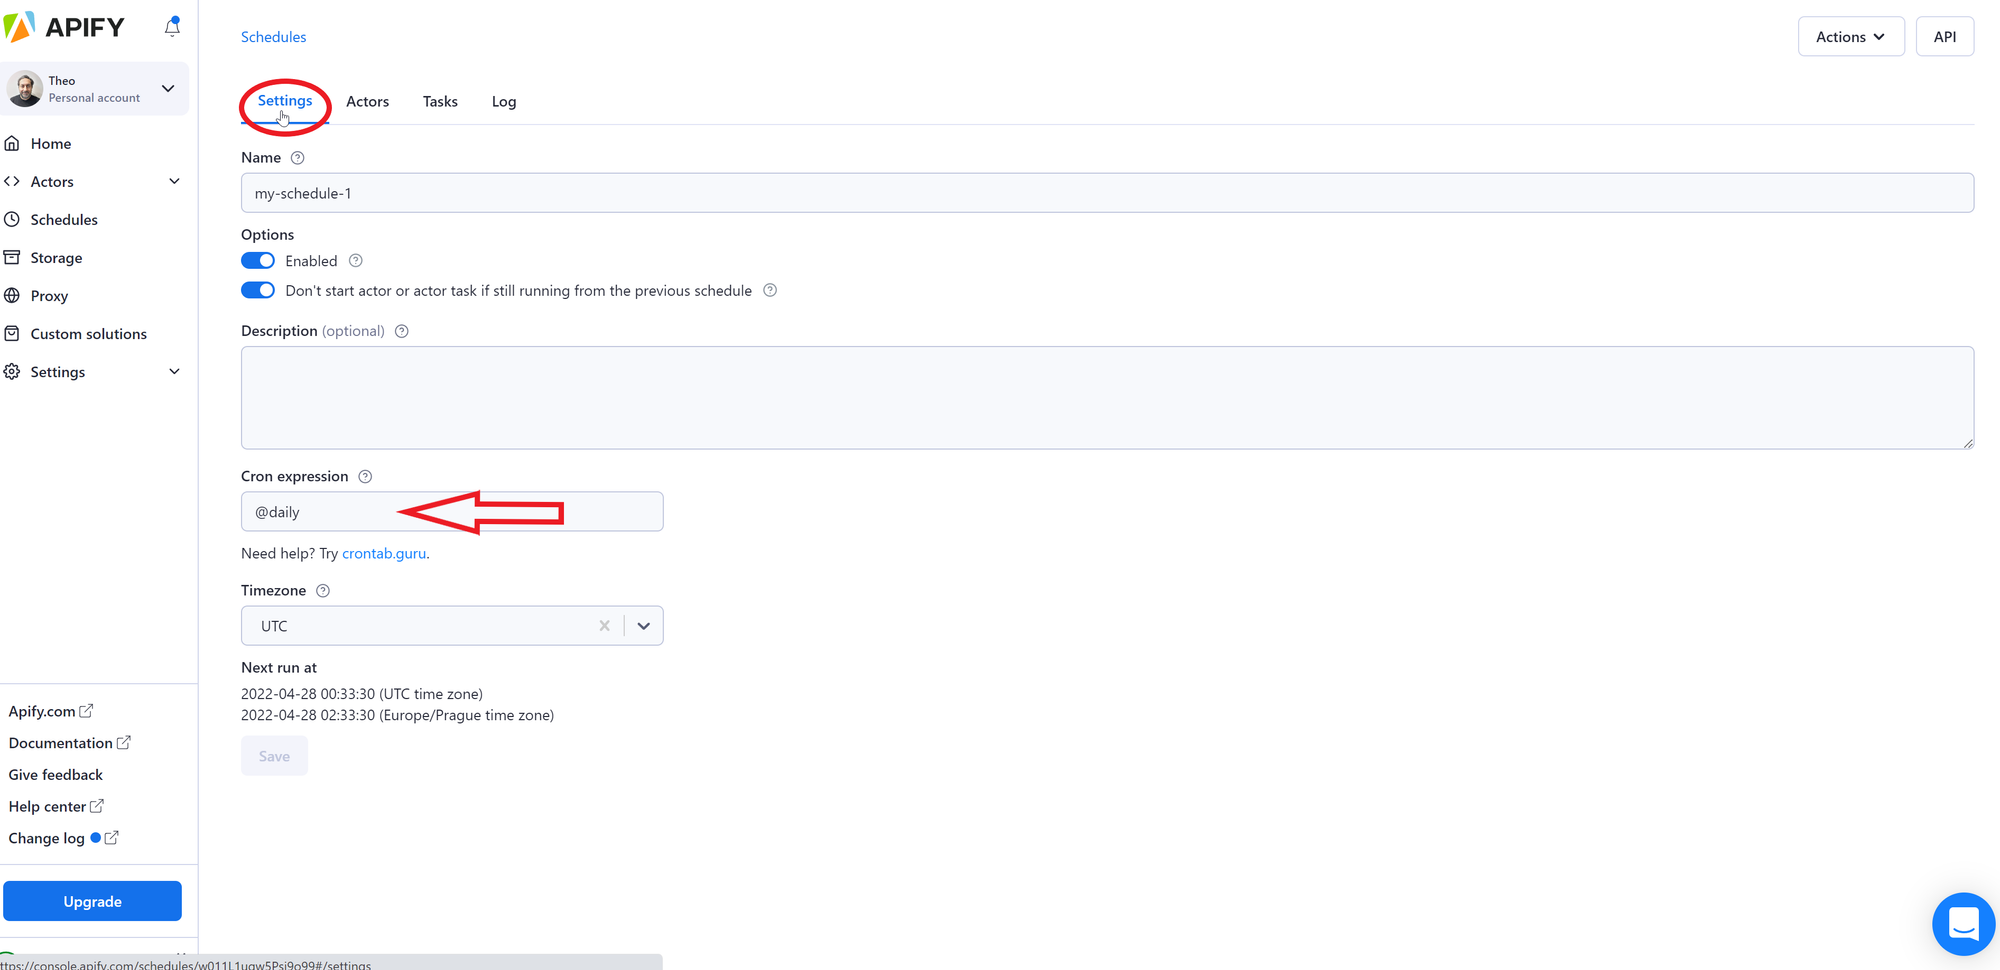Open the Proxy section
This screenshot has height=970, width=2000.
(x=50, y=295)
